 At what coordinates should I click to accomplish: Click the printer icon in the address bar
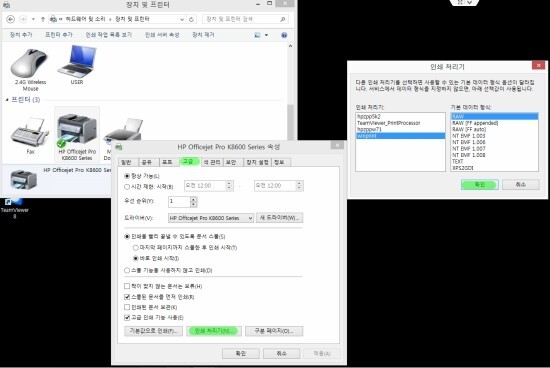(53, 19)
